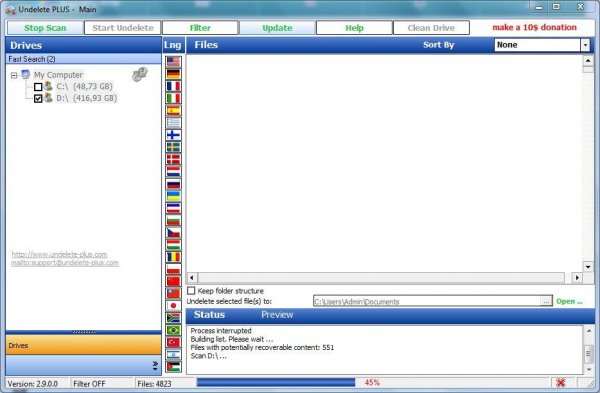Screen dimensions: 600x393
Task: Choose the Brazilian flag language
Action: pos(173,330)
